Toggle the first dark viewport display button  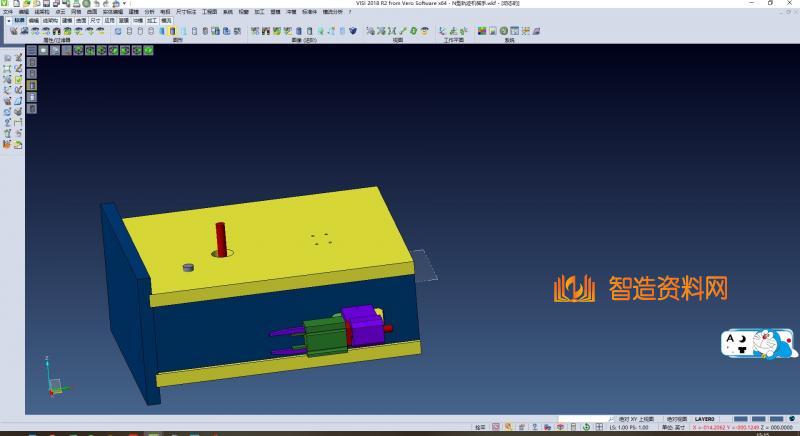(x=31, y=49)
